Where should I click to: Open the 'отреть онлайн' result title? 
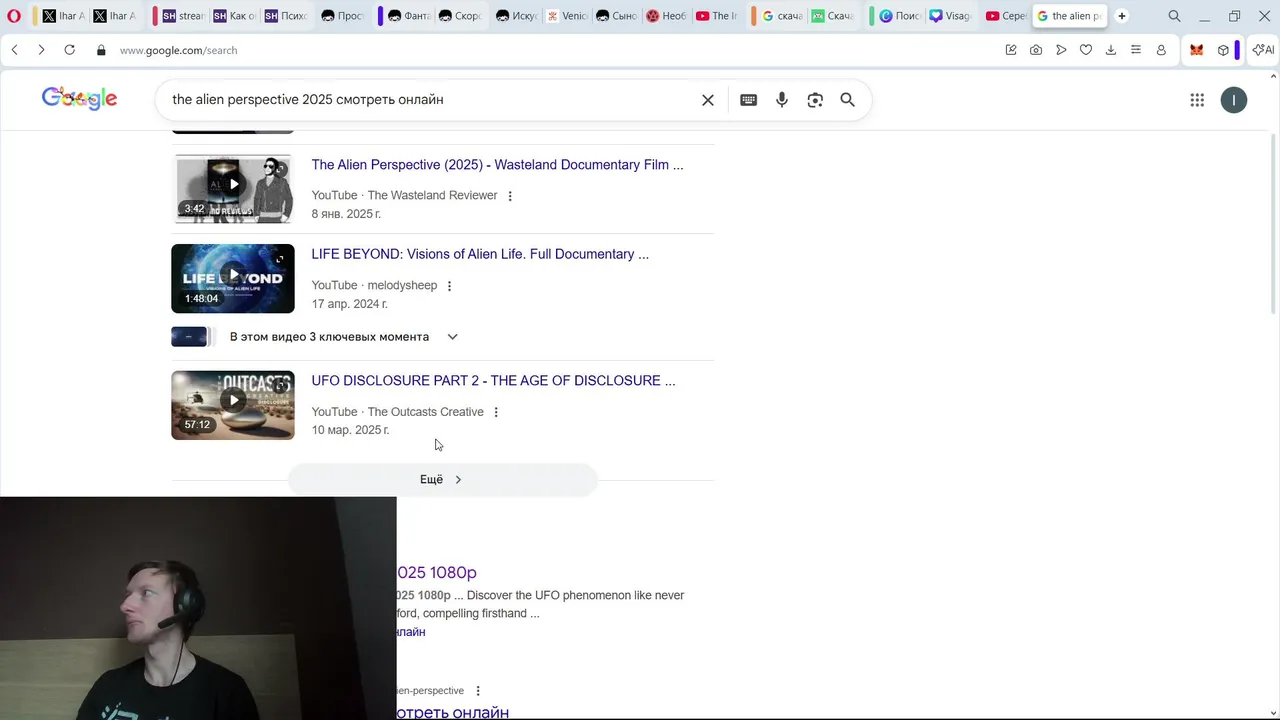click(453, 712)
